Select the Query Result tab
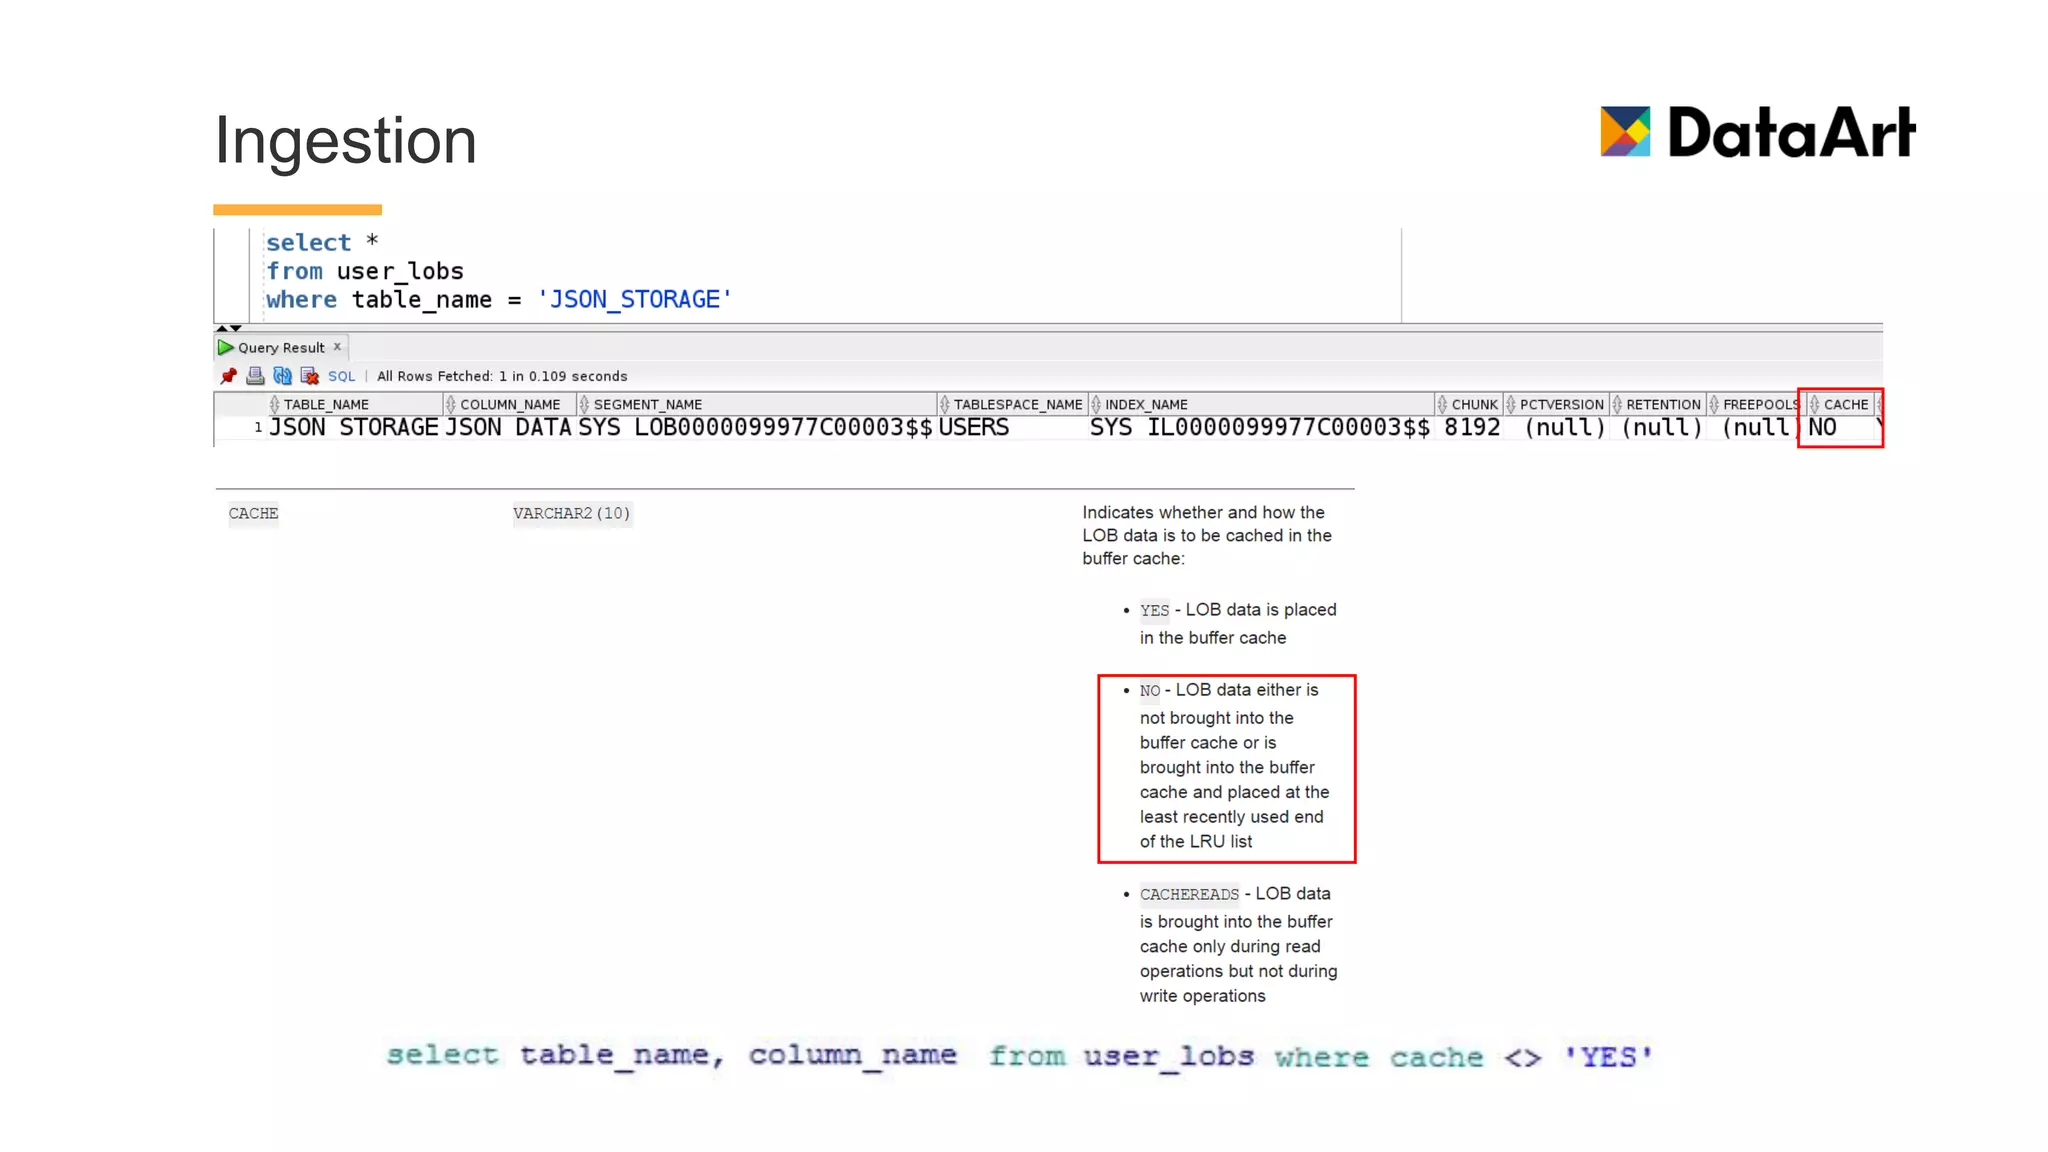Viewport: 2048px width, 1152px height. [x=281, y=348]
